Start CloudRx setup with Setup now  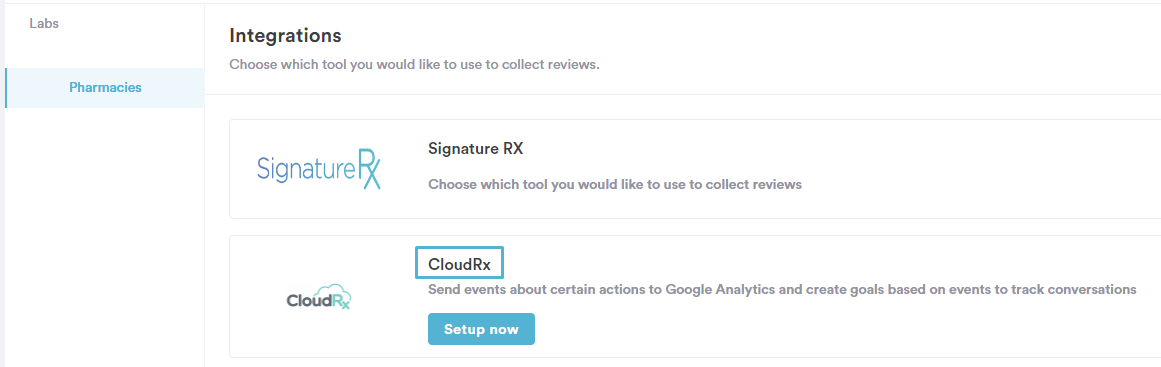point(481,329)
